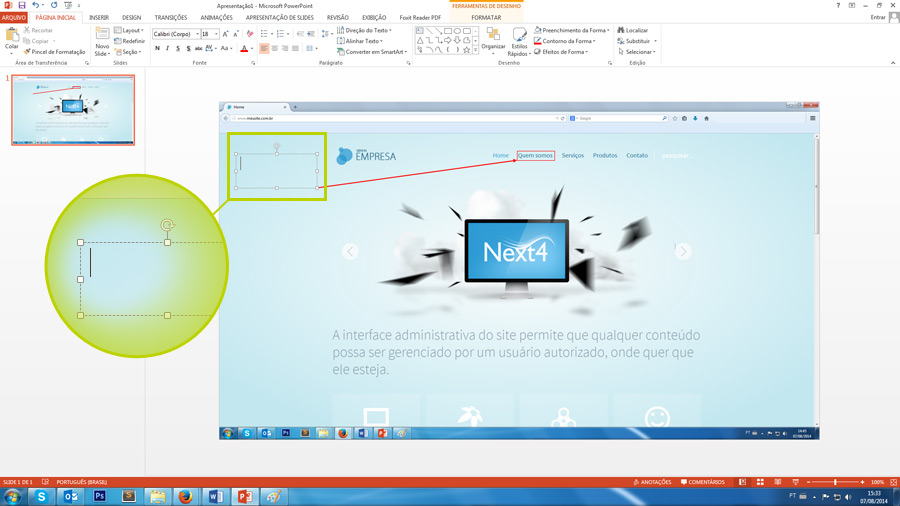Switch to the INSERIR tab

pyautogui.click(x=99, y=17)
